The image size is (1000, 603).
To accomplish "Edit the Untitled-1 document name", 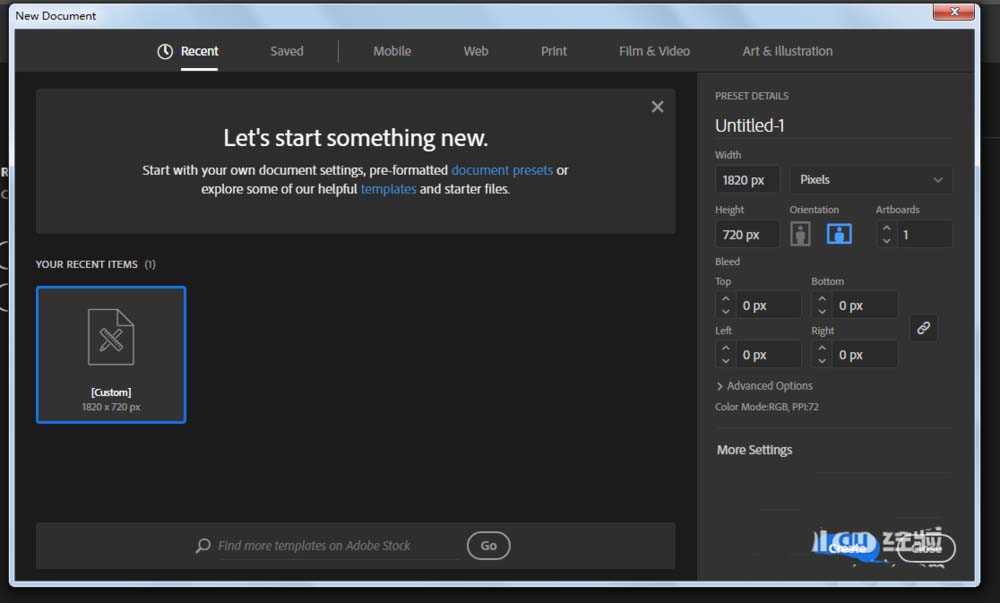I will click(833, 126).
